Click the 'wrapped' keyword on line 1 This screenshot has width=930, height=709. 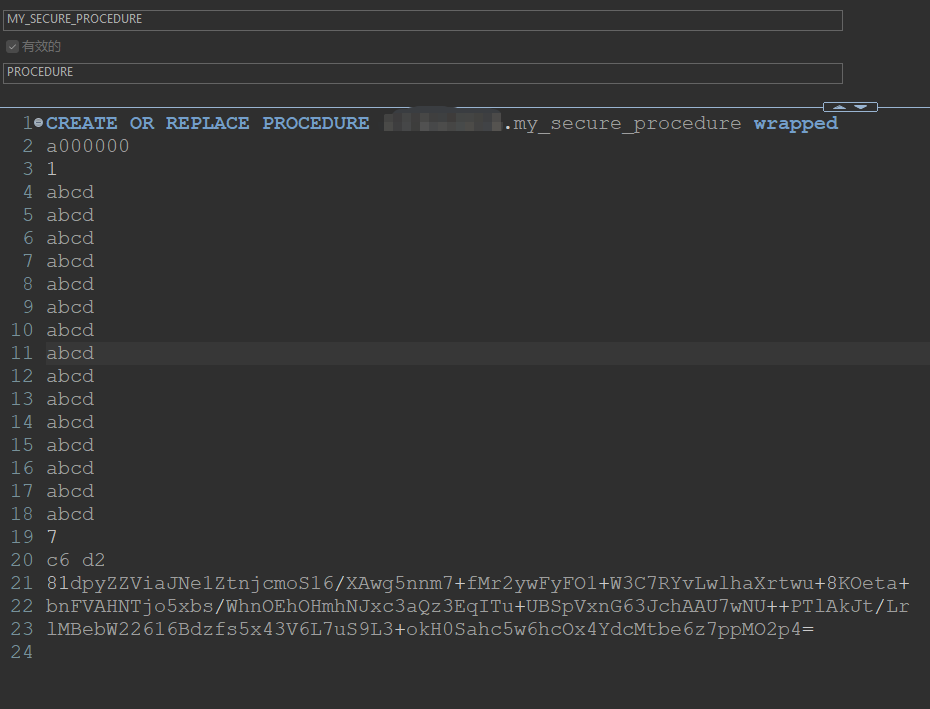[x=795, y=123]
